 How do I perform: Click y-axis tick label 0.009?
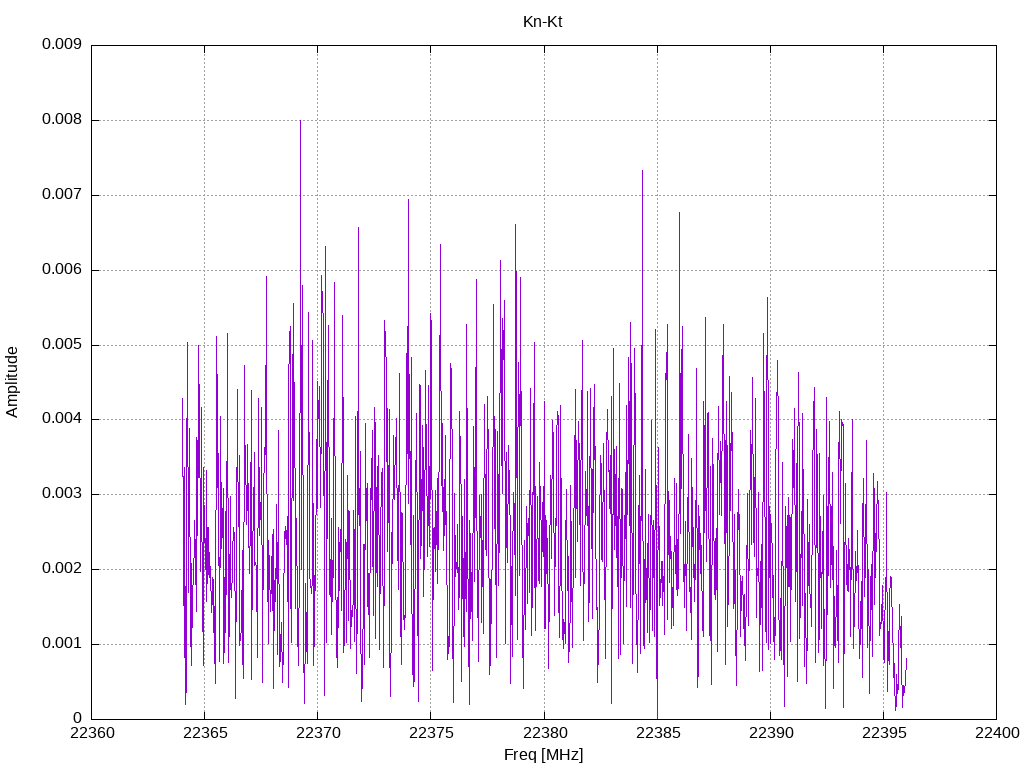[x=62, y=44]
